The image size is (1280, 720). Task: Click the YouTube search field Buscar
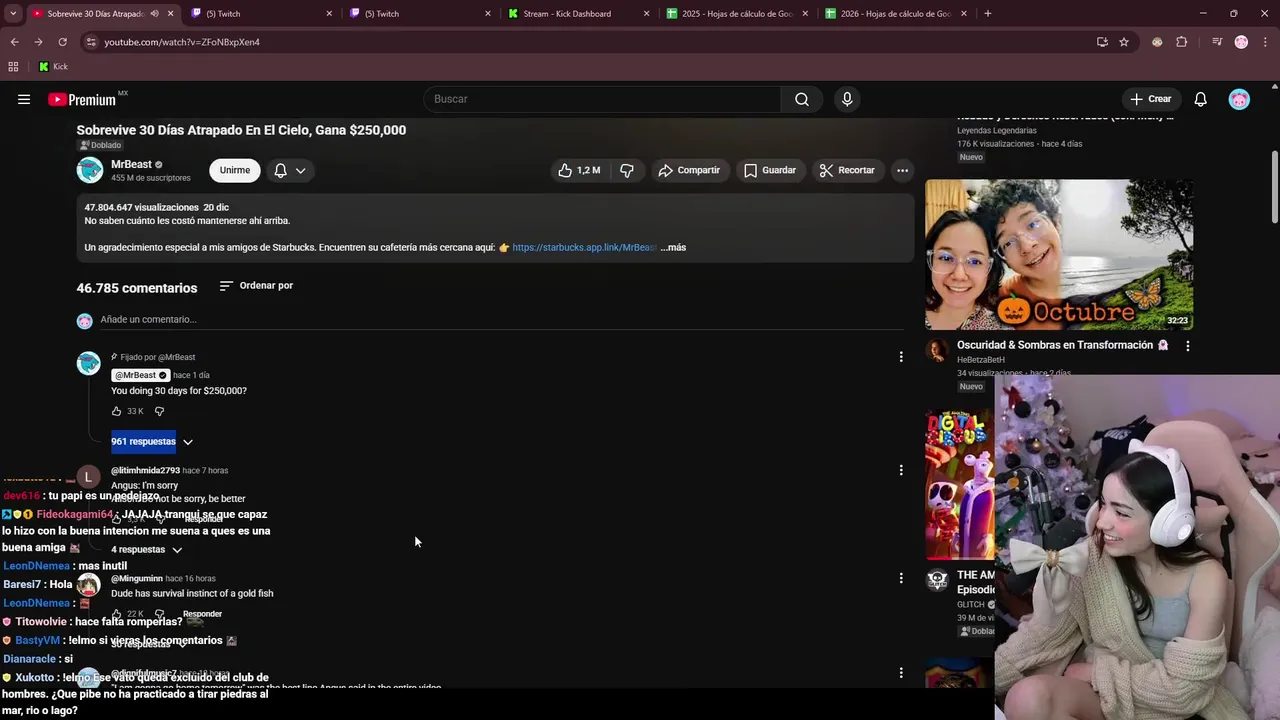click(603, 99)
